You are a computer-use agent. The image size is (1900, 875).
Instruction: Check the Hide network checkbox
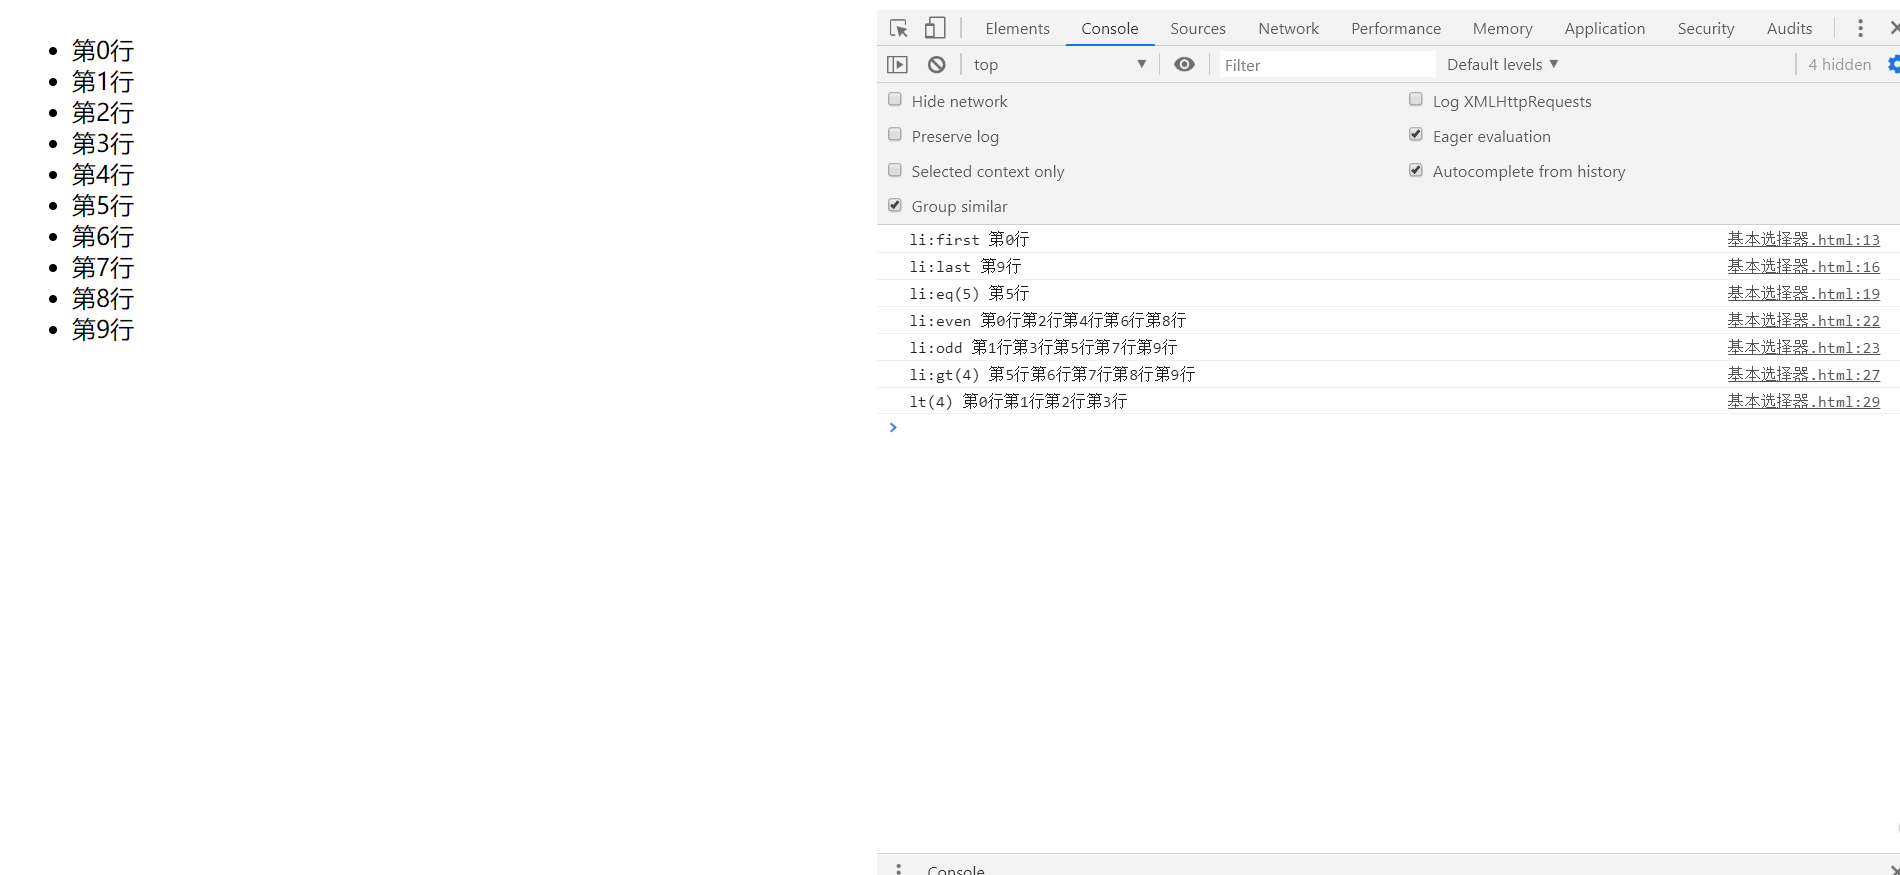(x=895, y=100)
